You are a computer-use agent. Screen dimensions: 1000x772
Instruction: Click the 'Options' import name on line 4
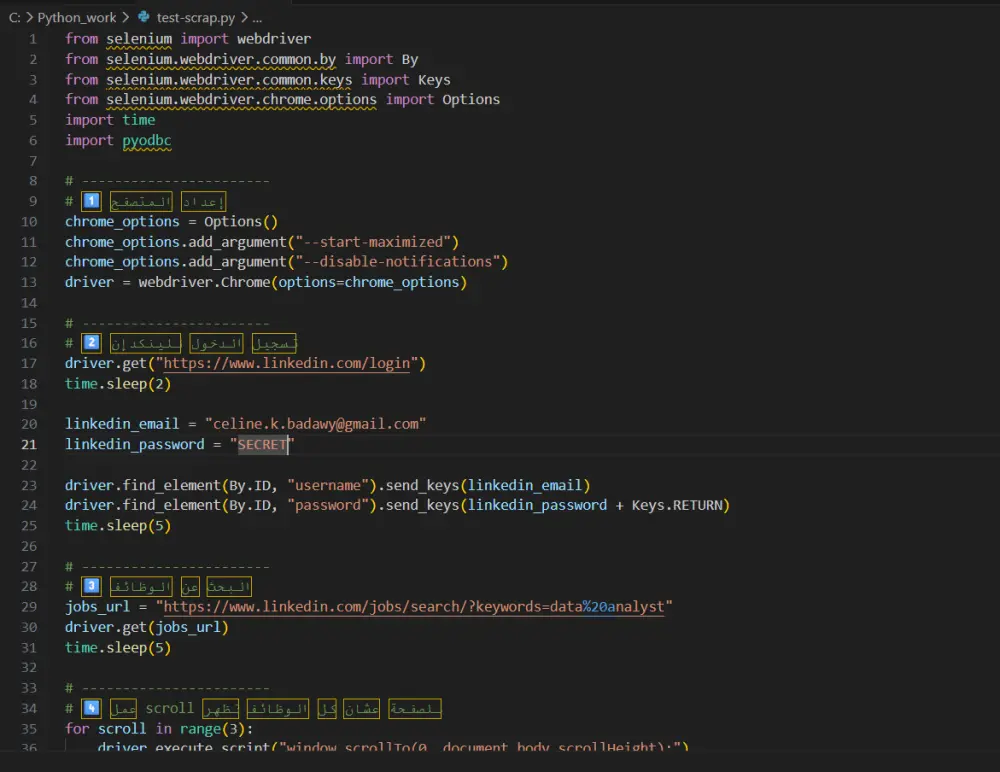471,100
